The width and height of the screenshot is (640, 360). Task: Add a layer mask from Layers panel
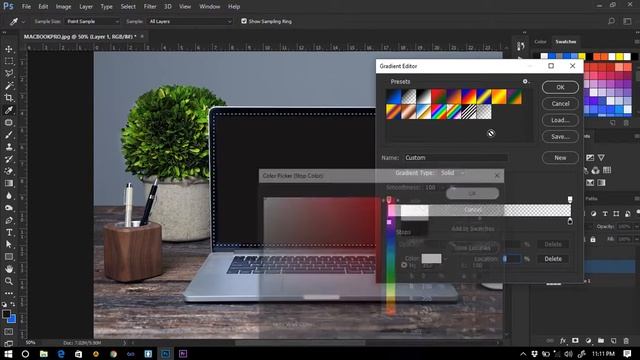point(575,341)
